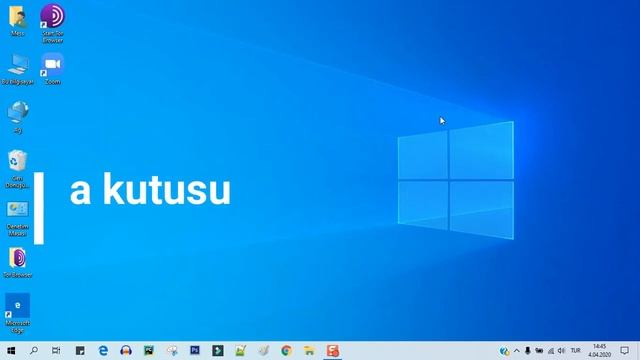Open the feather icon app in taskbar
The image size is (640, 360).
coord(264,351)
